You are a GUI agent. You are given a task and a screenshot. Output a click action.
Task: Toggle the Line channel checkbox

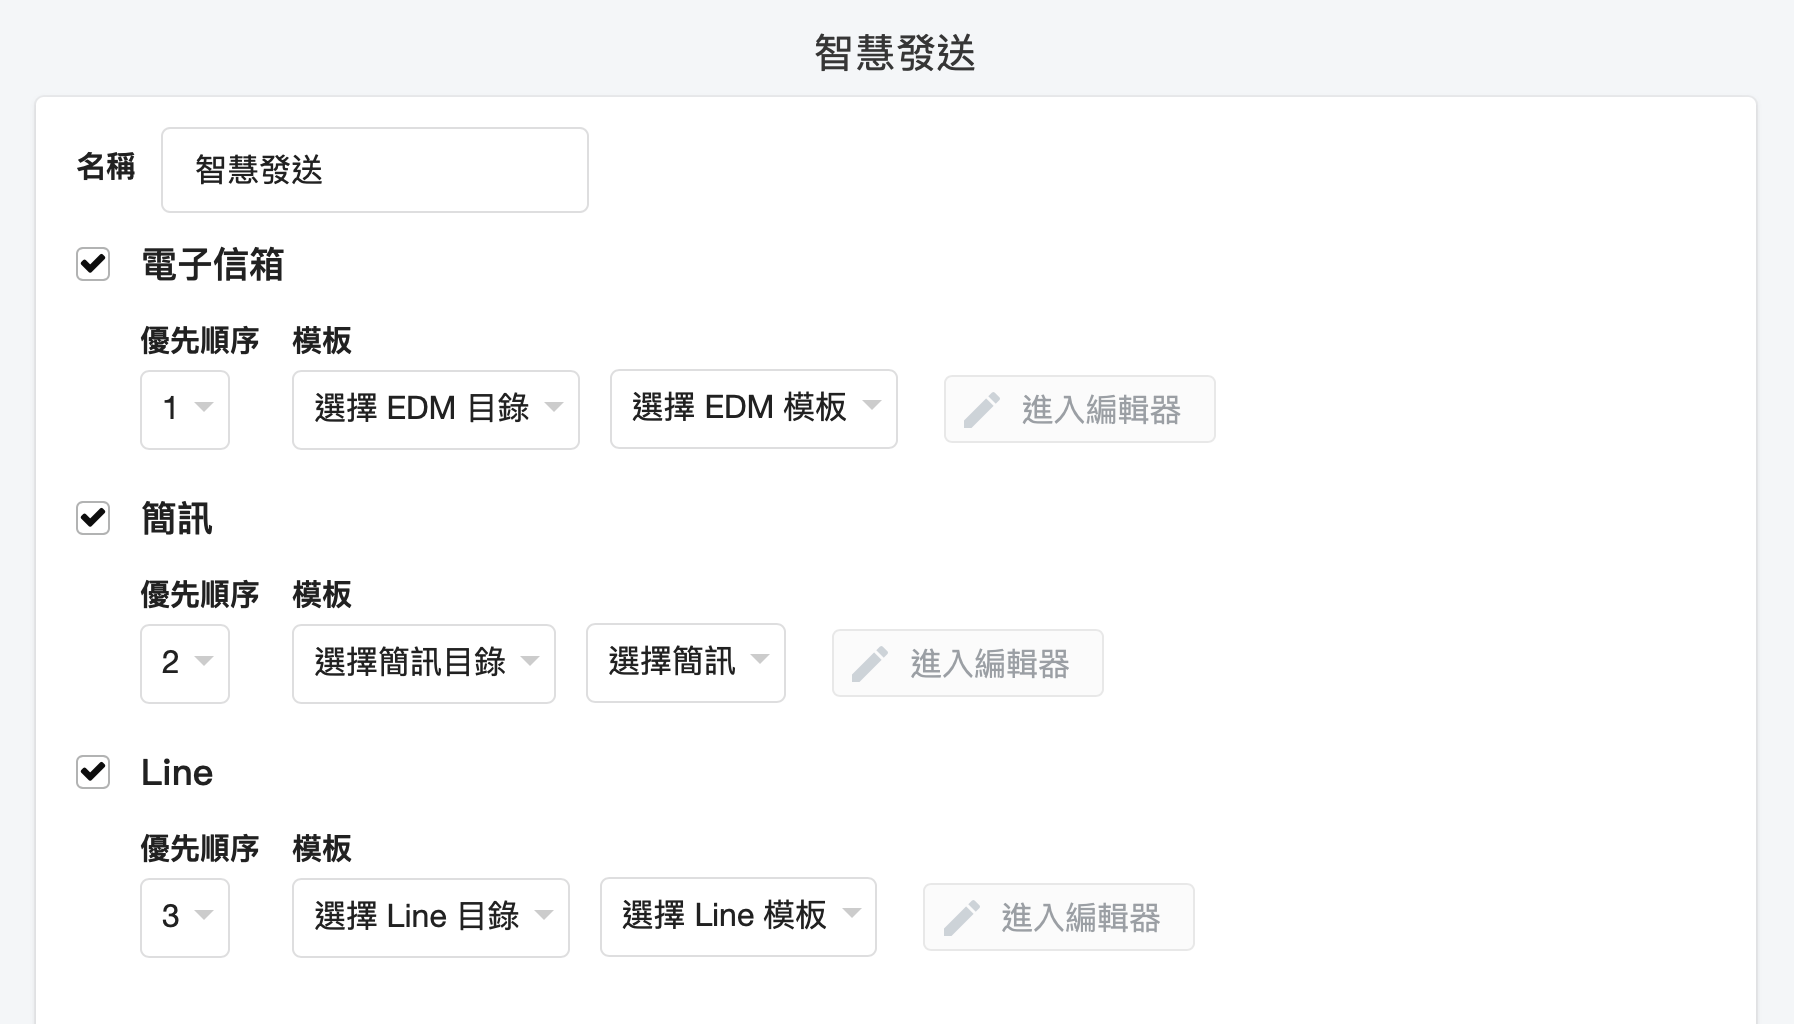point(93,772)
